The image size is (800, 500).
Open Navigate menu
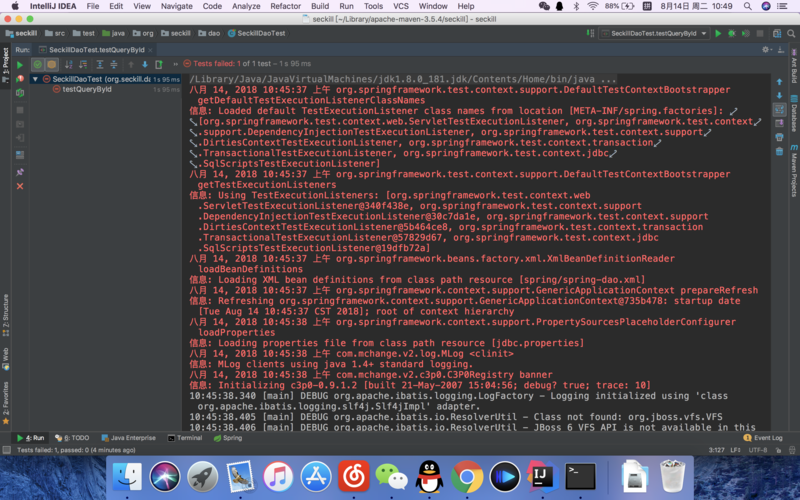point(177,6)
